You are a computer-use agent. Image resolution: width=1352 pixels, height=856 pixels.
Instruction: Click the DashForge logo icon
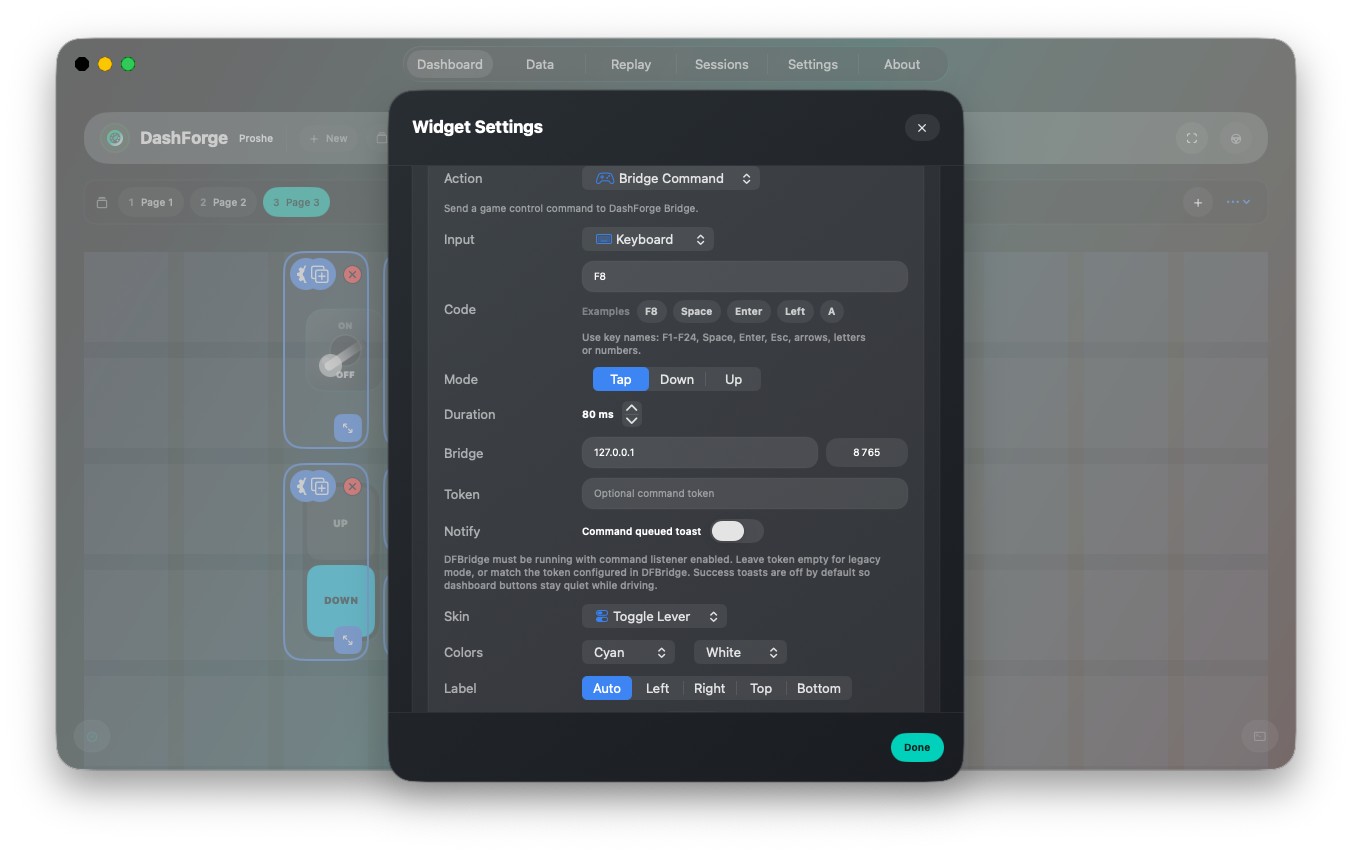pos(116,138)
